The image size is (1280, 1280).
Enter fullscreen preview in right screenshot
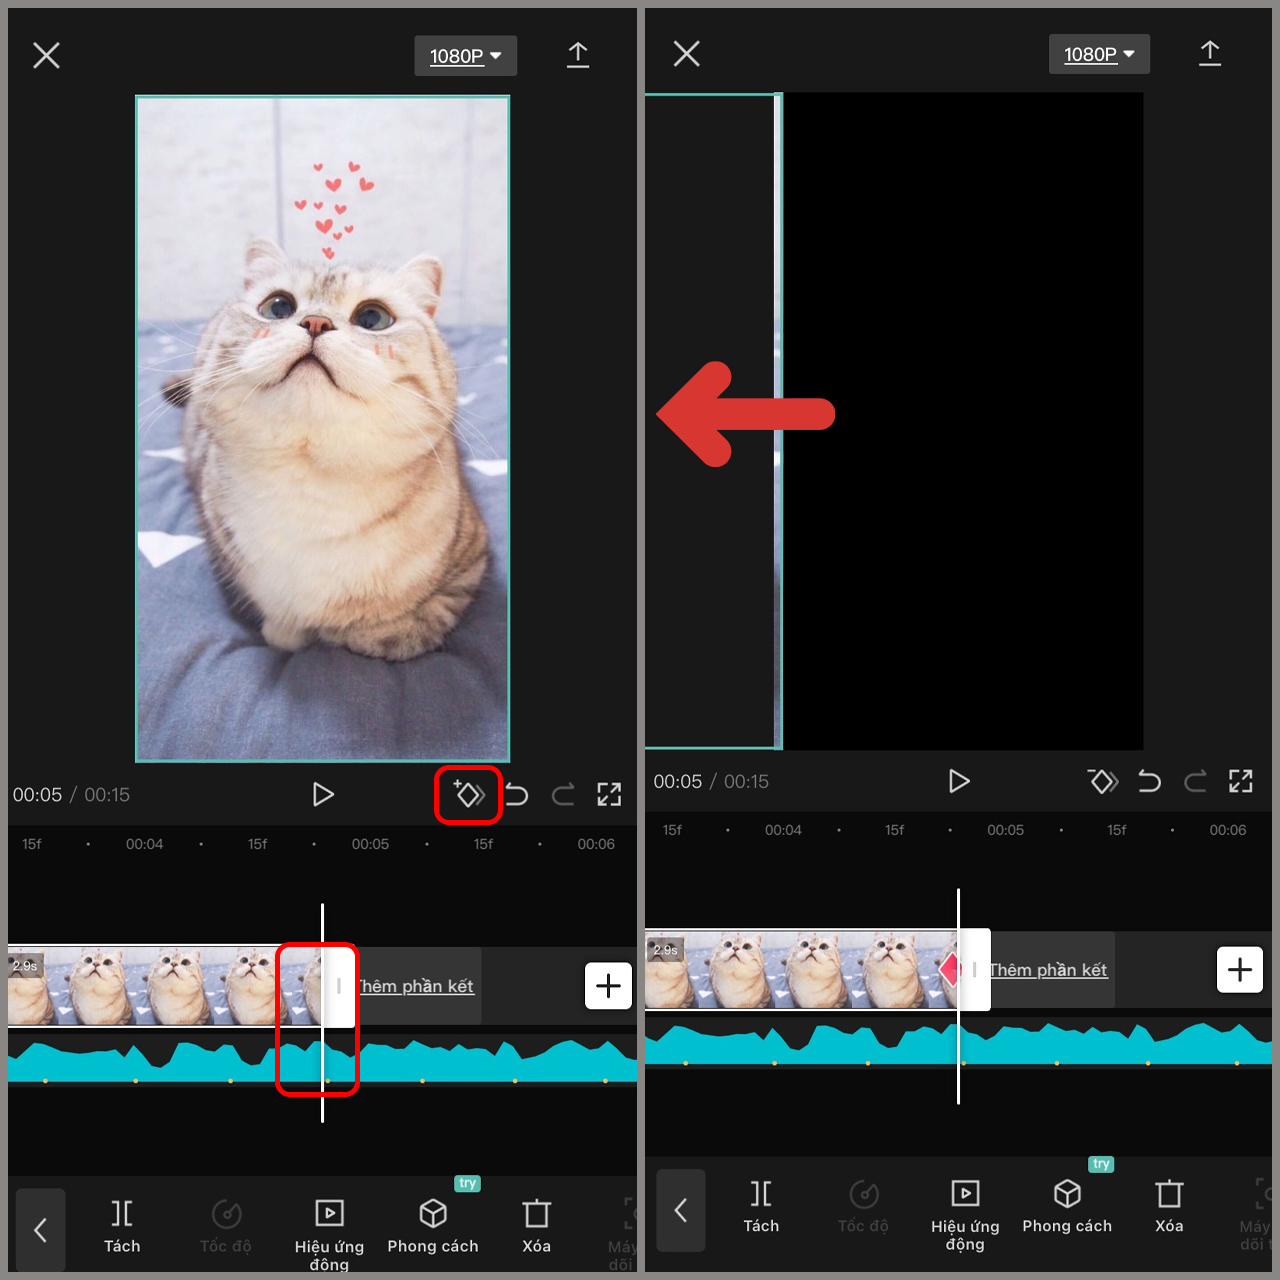pos(1241,781)
